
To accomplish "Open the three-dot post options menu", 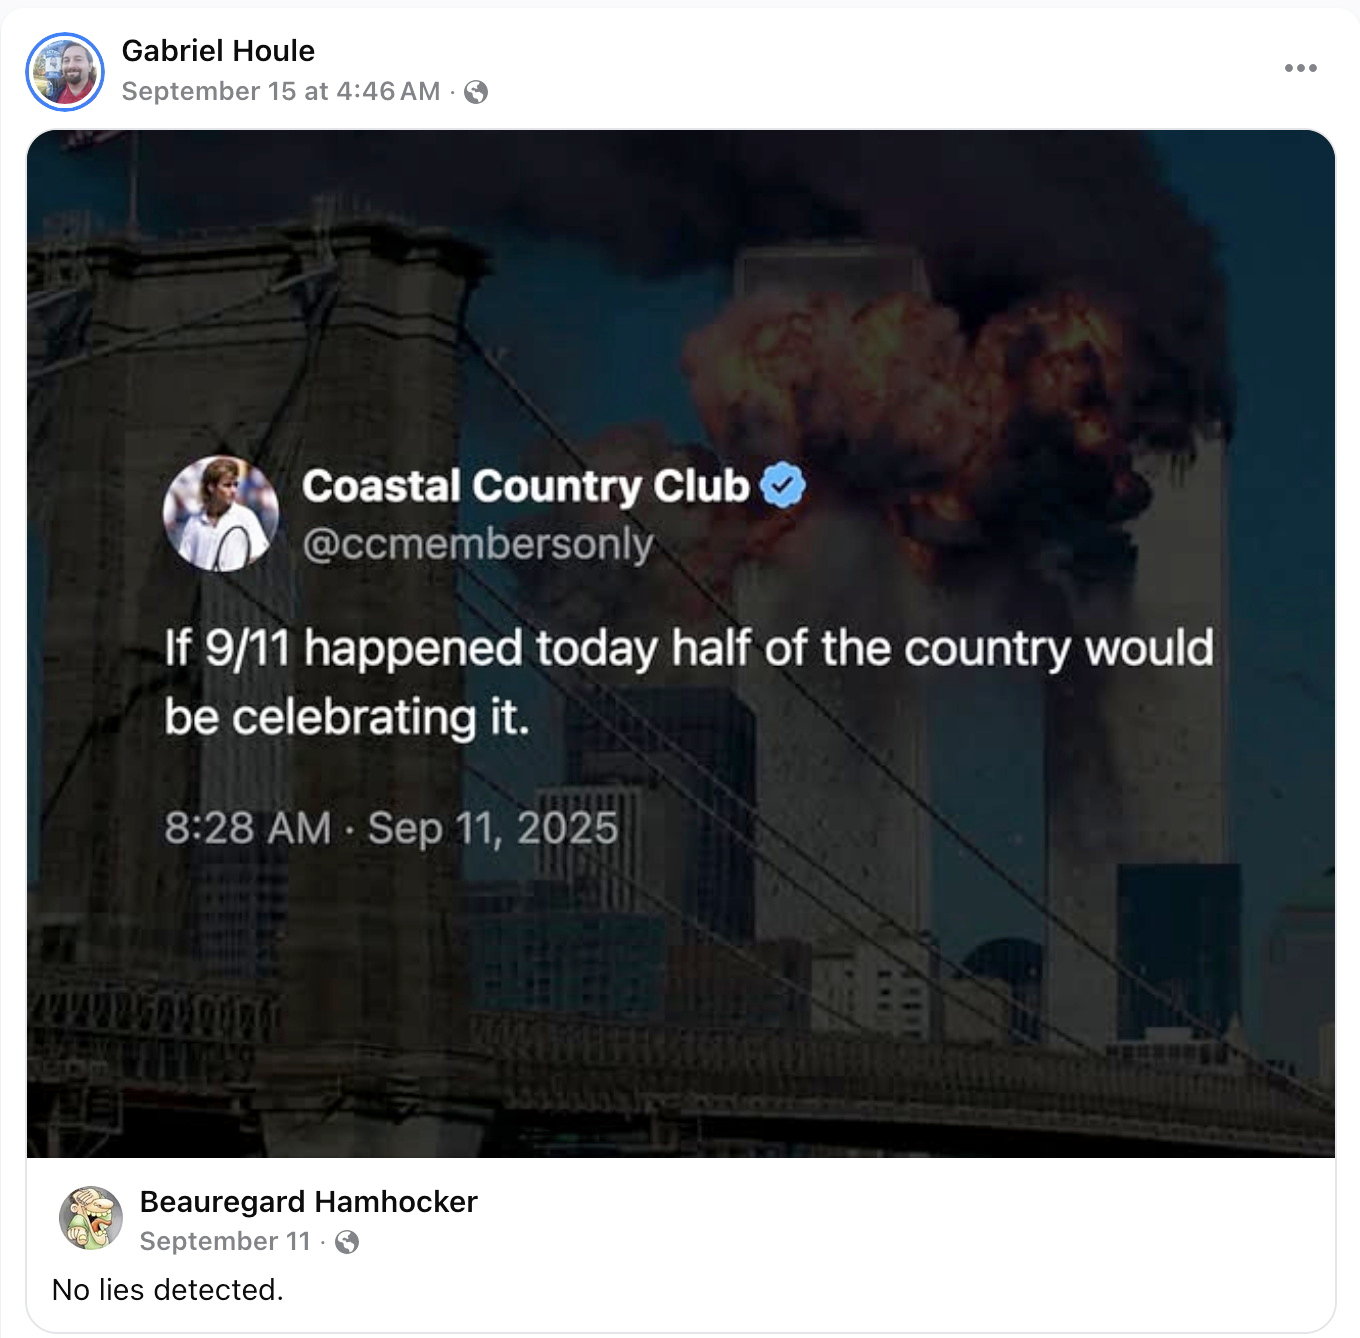I will tap(1300, 68).
